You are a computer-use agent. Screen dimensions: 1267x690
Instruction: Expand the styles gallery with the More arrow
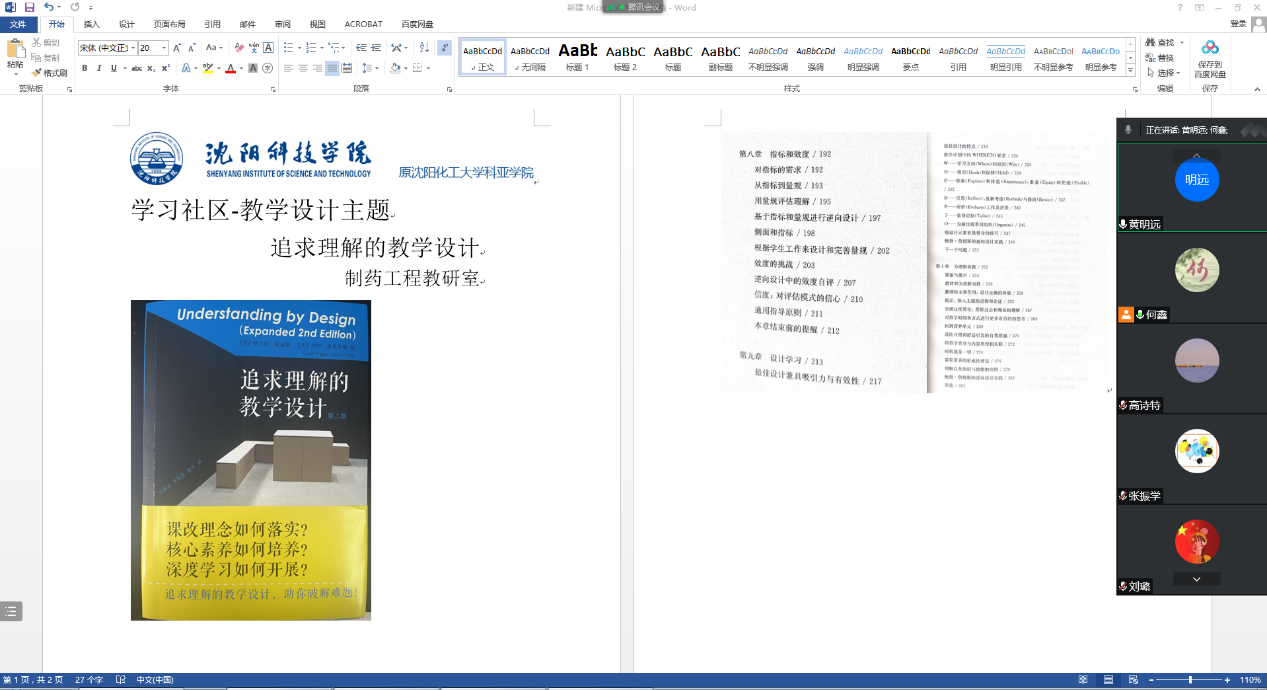coord(1132,69)
